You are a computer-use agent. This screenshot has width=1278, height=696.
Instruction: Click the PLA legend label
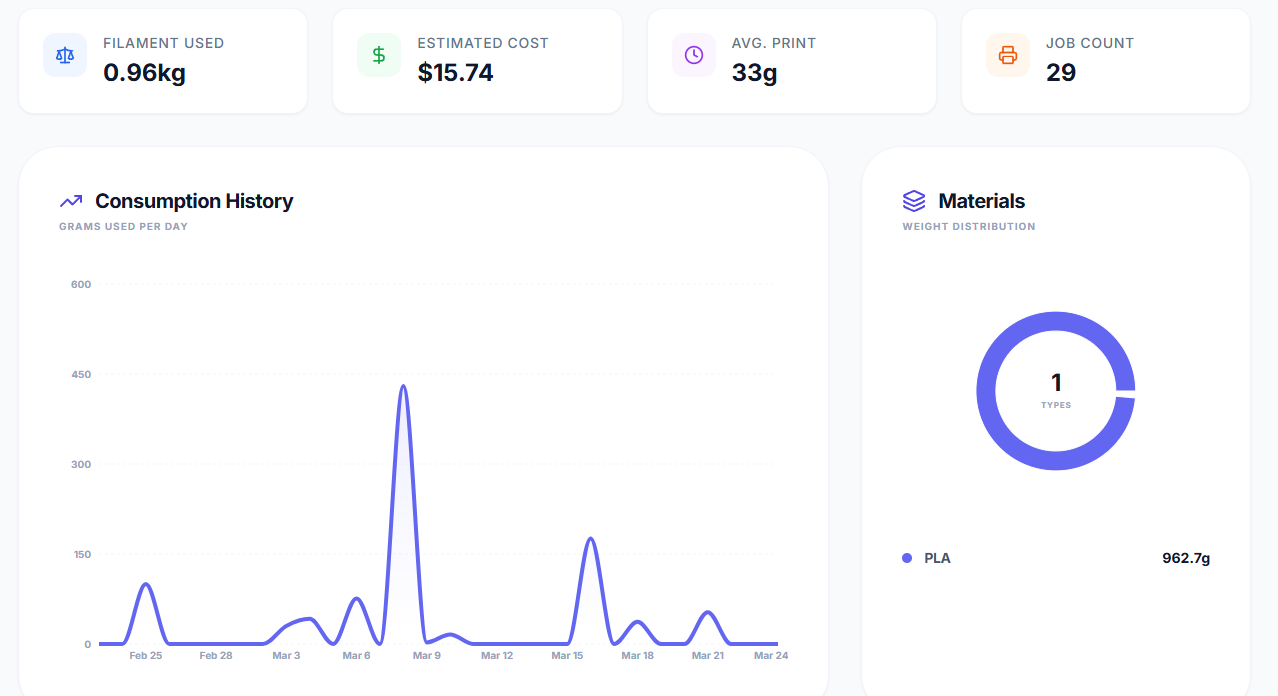click(x=937, y=558)
